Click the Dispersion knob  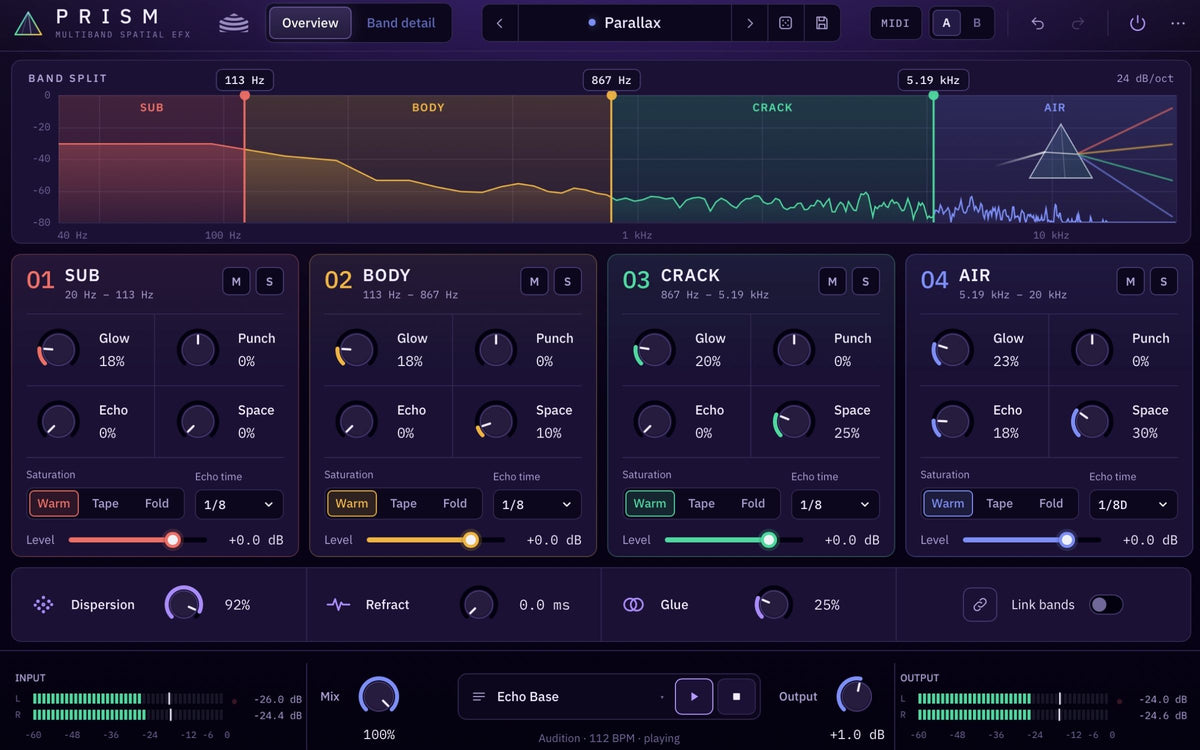click(184, 604)
